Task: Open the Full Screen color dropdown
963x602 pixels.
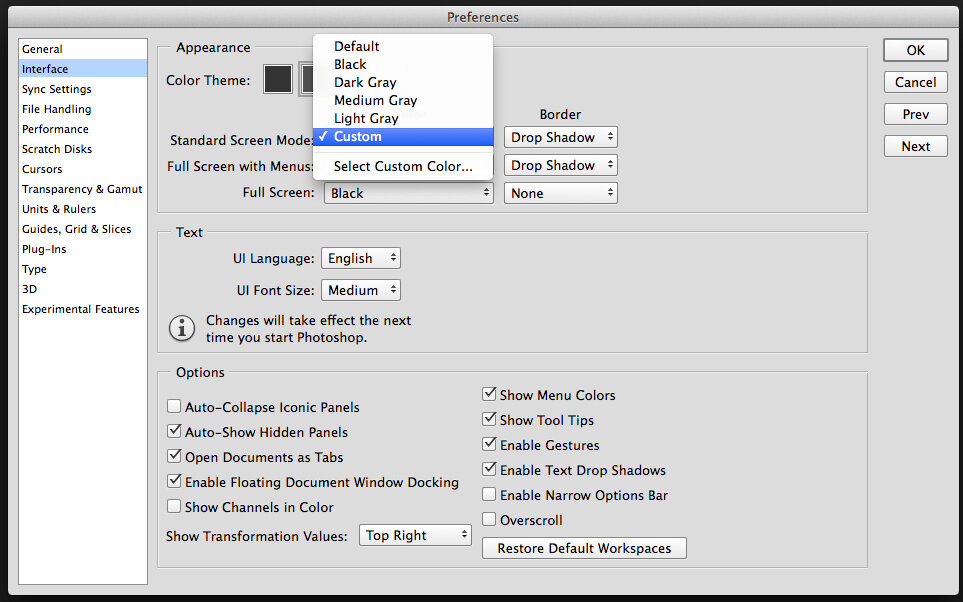Action: [409, 193]
